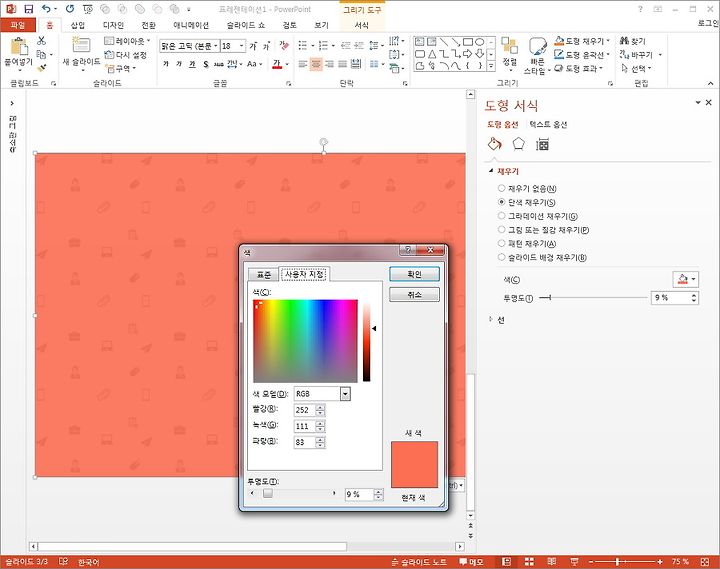Select the triangle shape in shapes gallery

coord(432,54)
